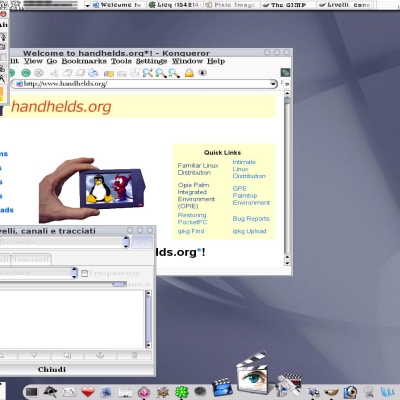
Task: Open the Restoring PocketPC link
Action: click(192, 218)
